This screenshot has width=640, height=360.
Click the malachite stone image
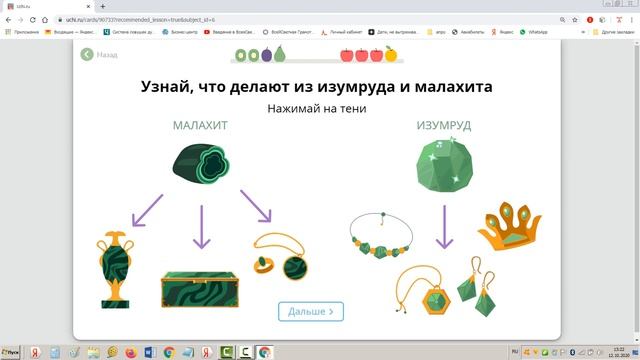201,164
